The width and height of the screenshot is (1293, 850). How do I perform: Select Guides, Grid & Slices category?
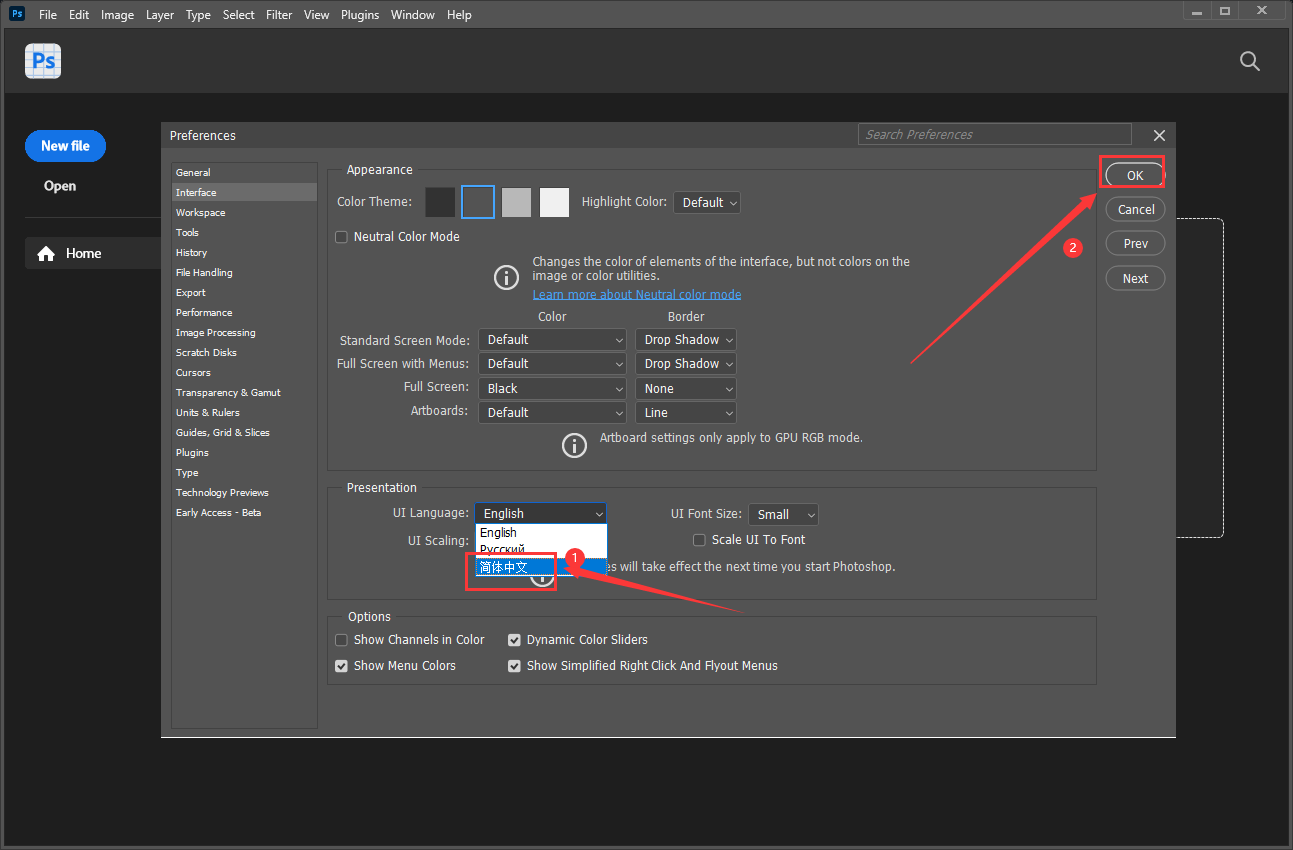point(244,433)
